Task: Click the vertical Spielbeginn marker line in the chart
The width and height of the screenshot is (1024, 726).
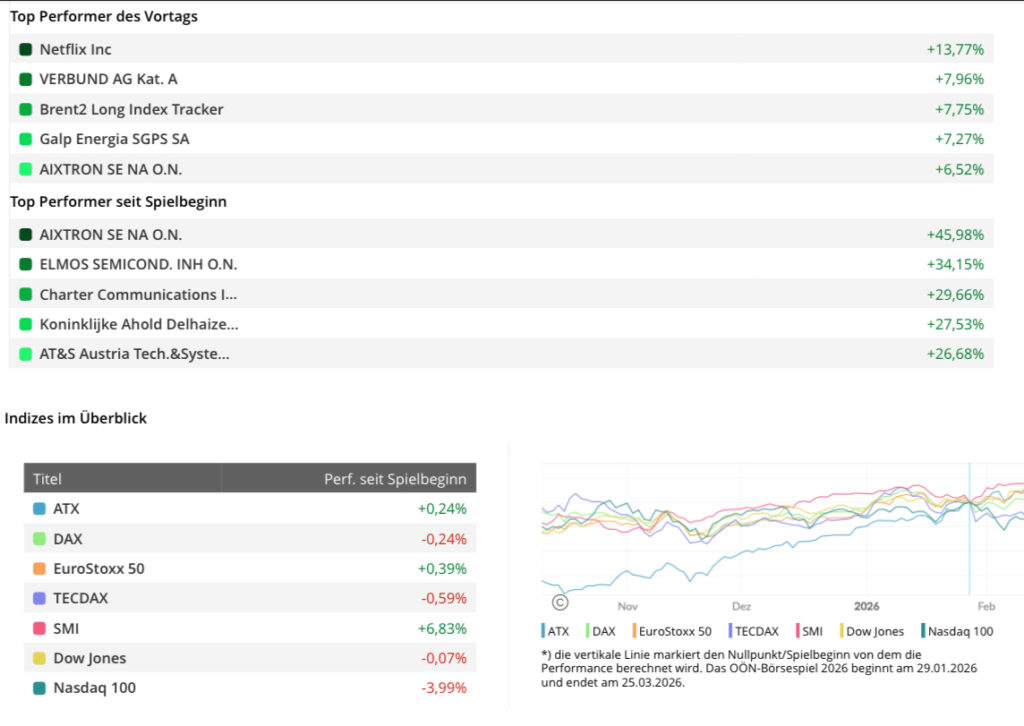Action: pyautogui.click(x=969, y=530)
